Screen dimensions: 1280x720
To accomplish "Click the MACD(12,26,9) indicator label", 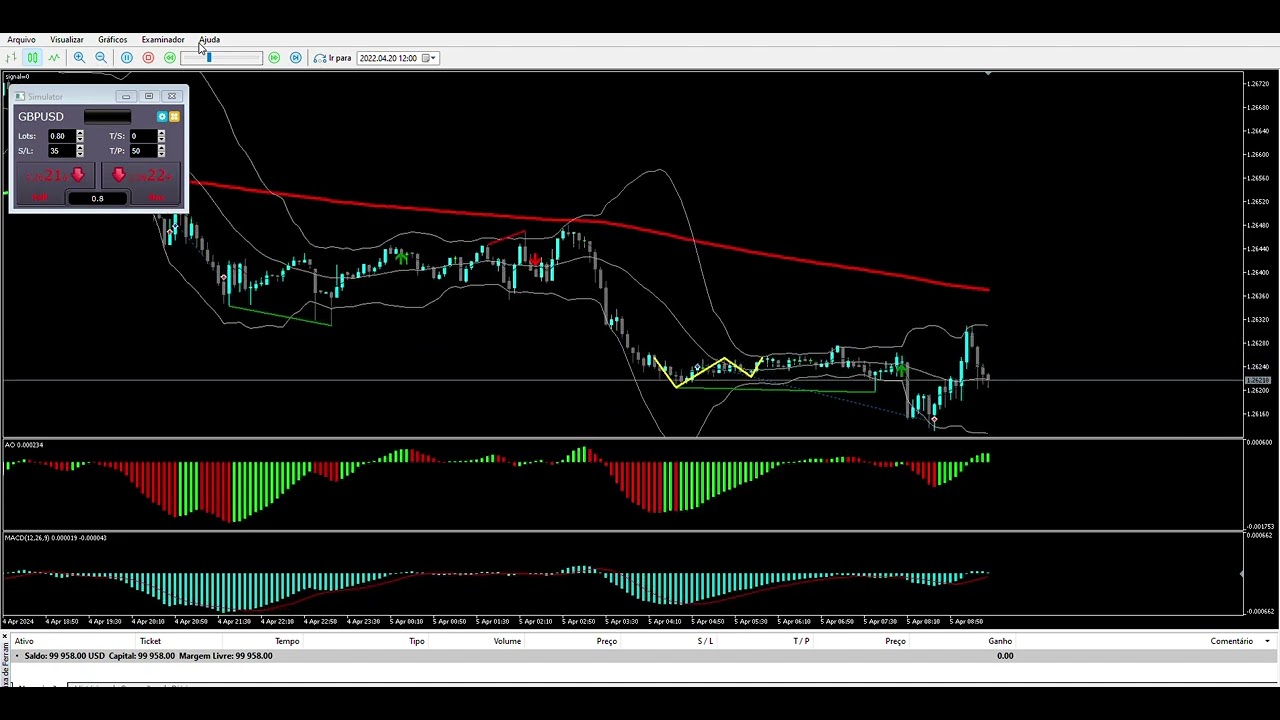I will pos(55,538).
